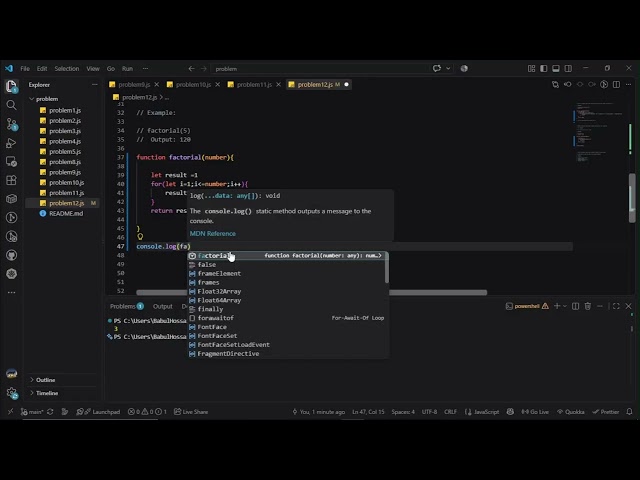The width and height of the screenshot is (640, 480).
Task: Open the Extensions view
Action: pyautogui.click(x=11, y=180)
